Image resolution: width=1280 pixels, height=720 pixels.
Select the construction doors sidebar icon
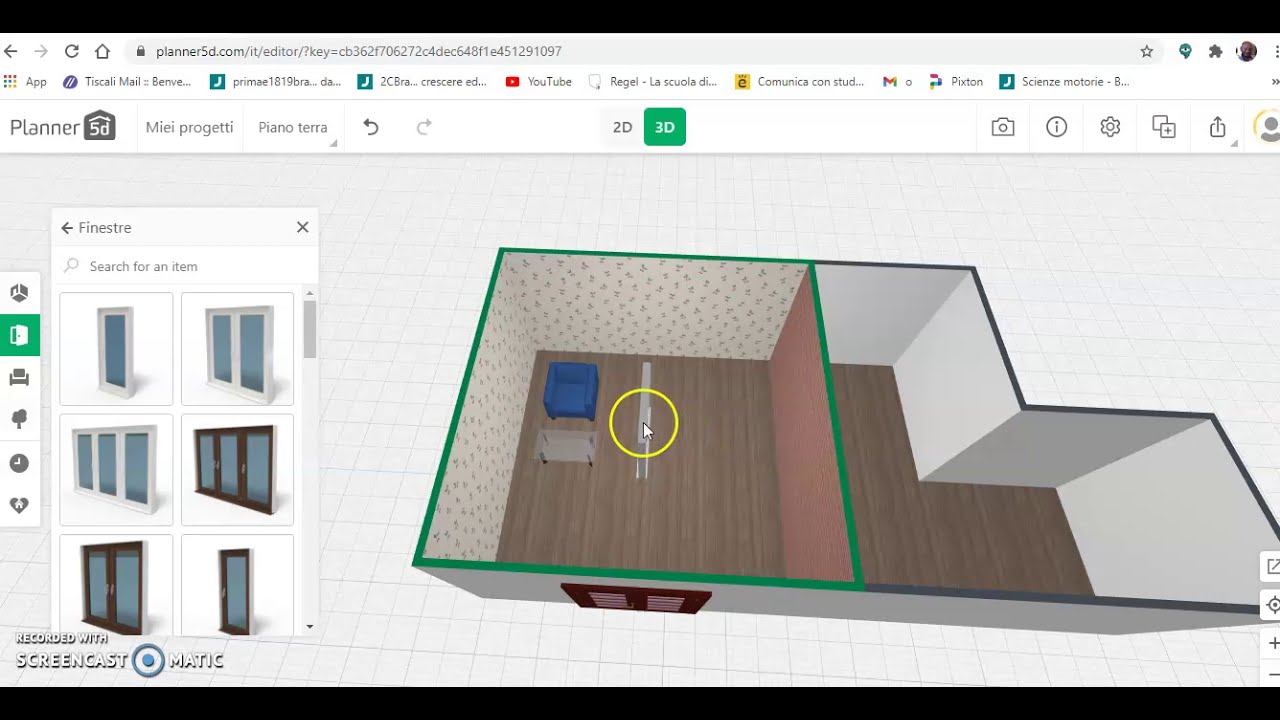[x=19, y=335]
